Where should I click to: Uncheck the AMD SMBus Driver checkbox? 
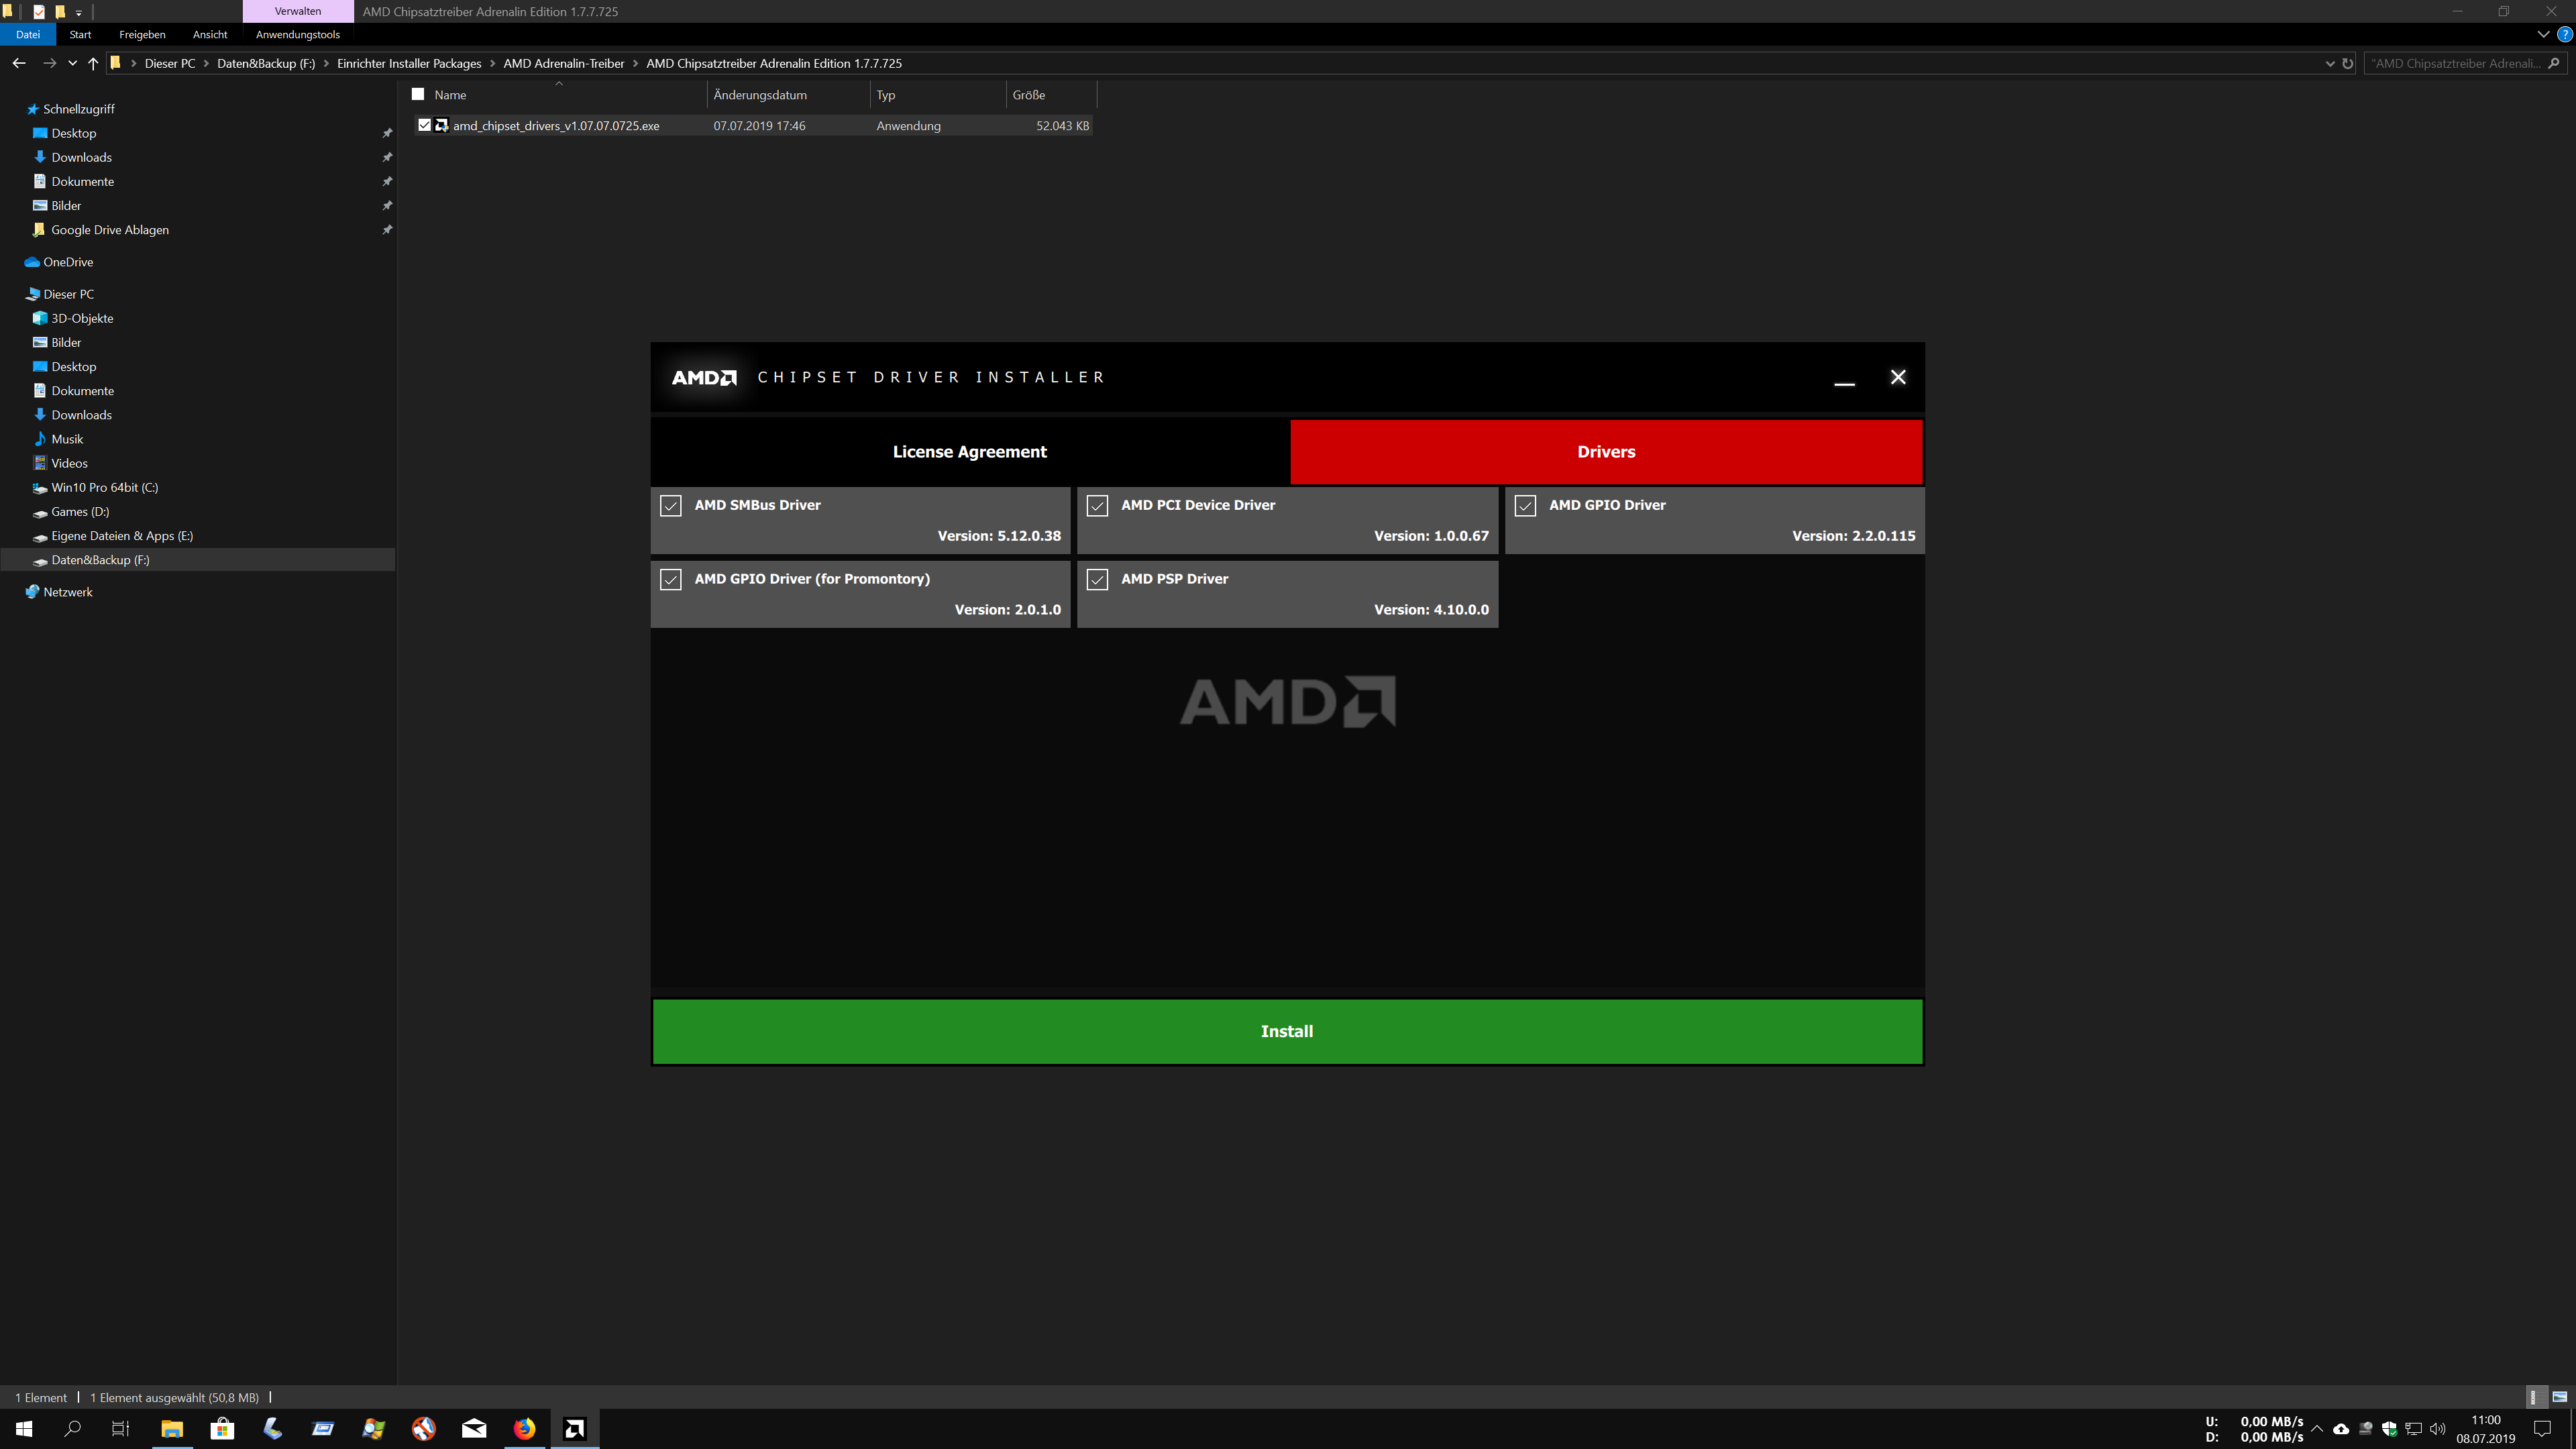point(671,506)
